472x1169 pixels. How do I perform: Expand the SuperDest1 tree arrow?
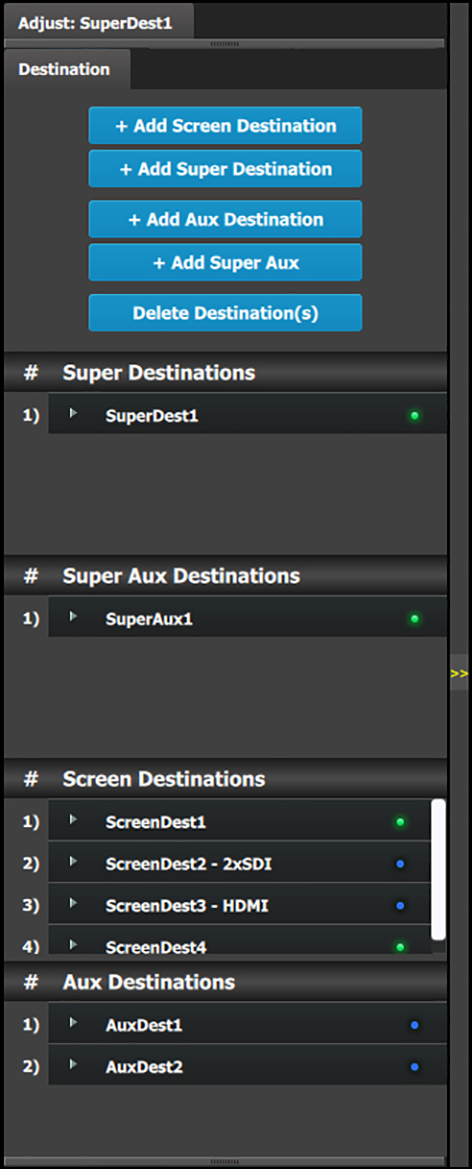73,412
